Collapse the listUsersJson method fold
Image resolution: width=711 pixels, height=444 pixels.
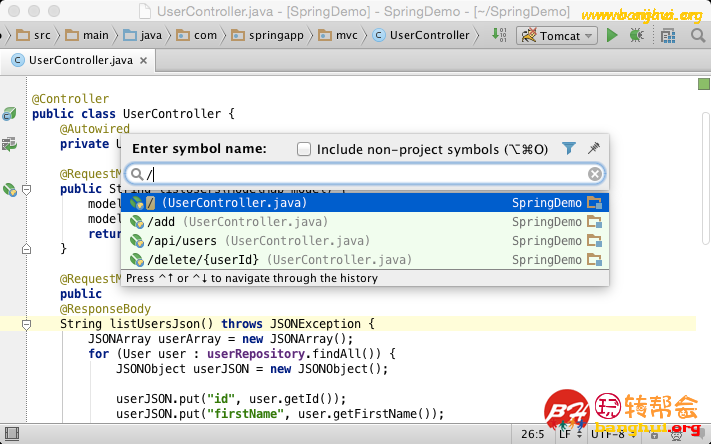26,324
